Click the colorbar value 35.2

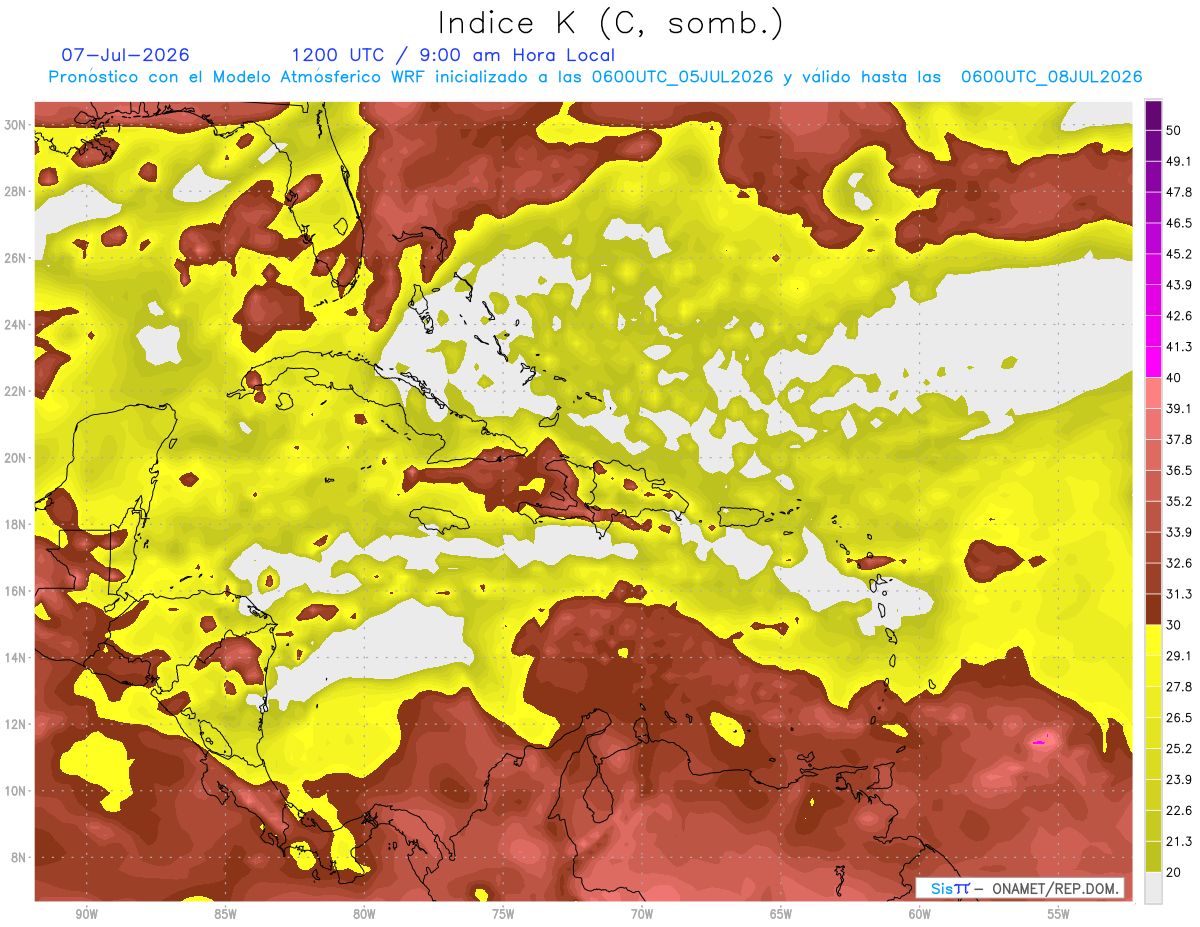pyautogui.click(x=1179, y=501)
